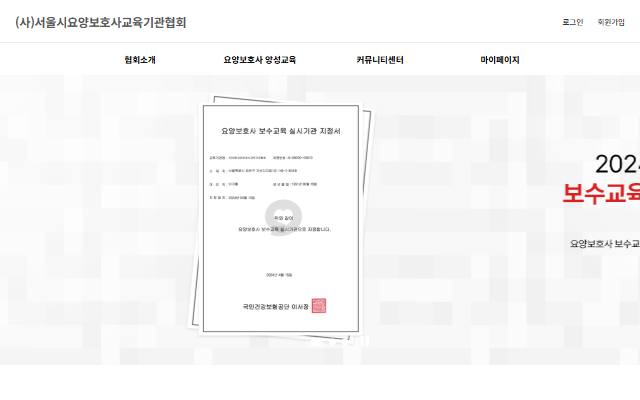Click the 요양보호사 보수교육 banner subtitle text
The image size is (640, 400).
[605, 244]
